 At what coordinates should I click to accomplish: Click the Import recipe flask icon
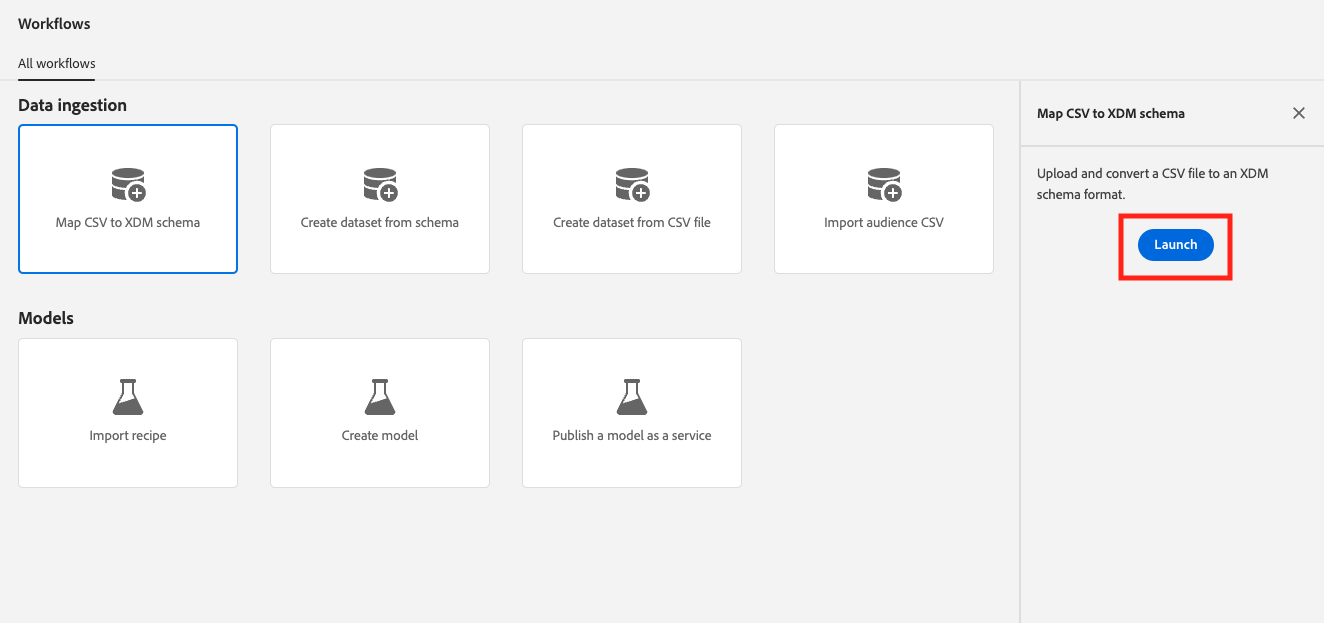coord(128,397)
